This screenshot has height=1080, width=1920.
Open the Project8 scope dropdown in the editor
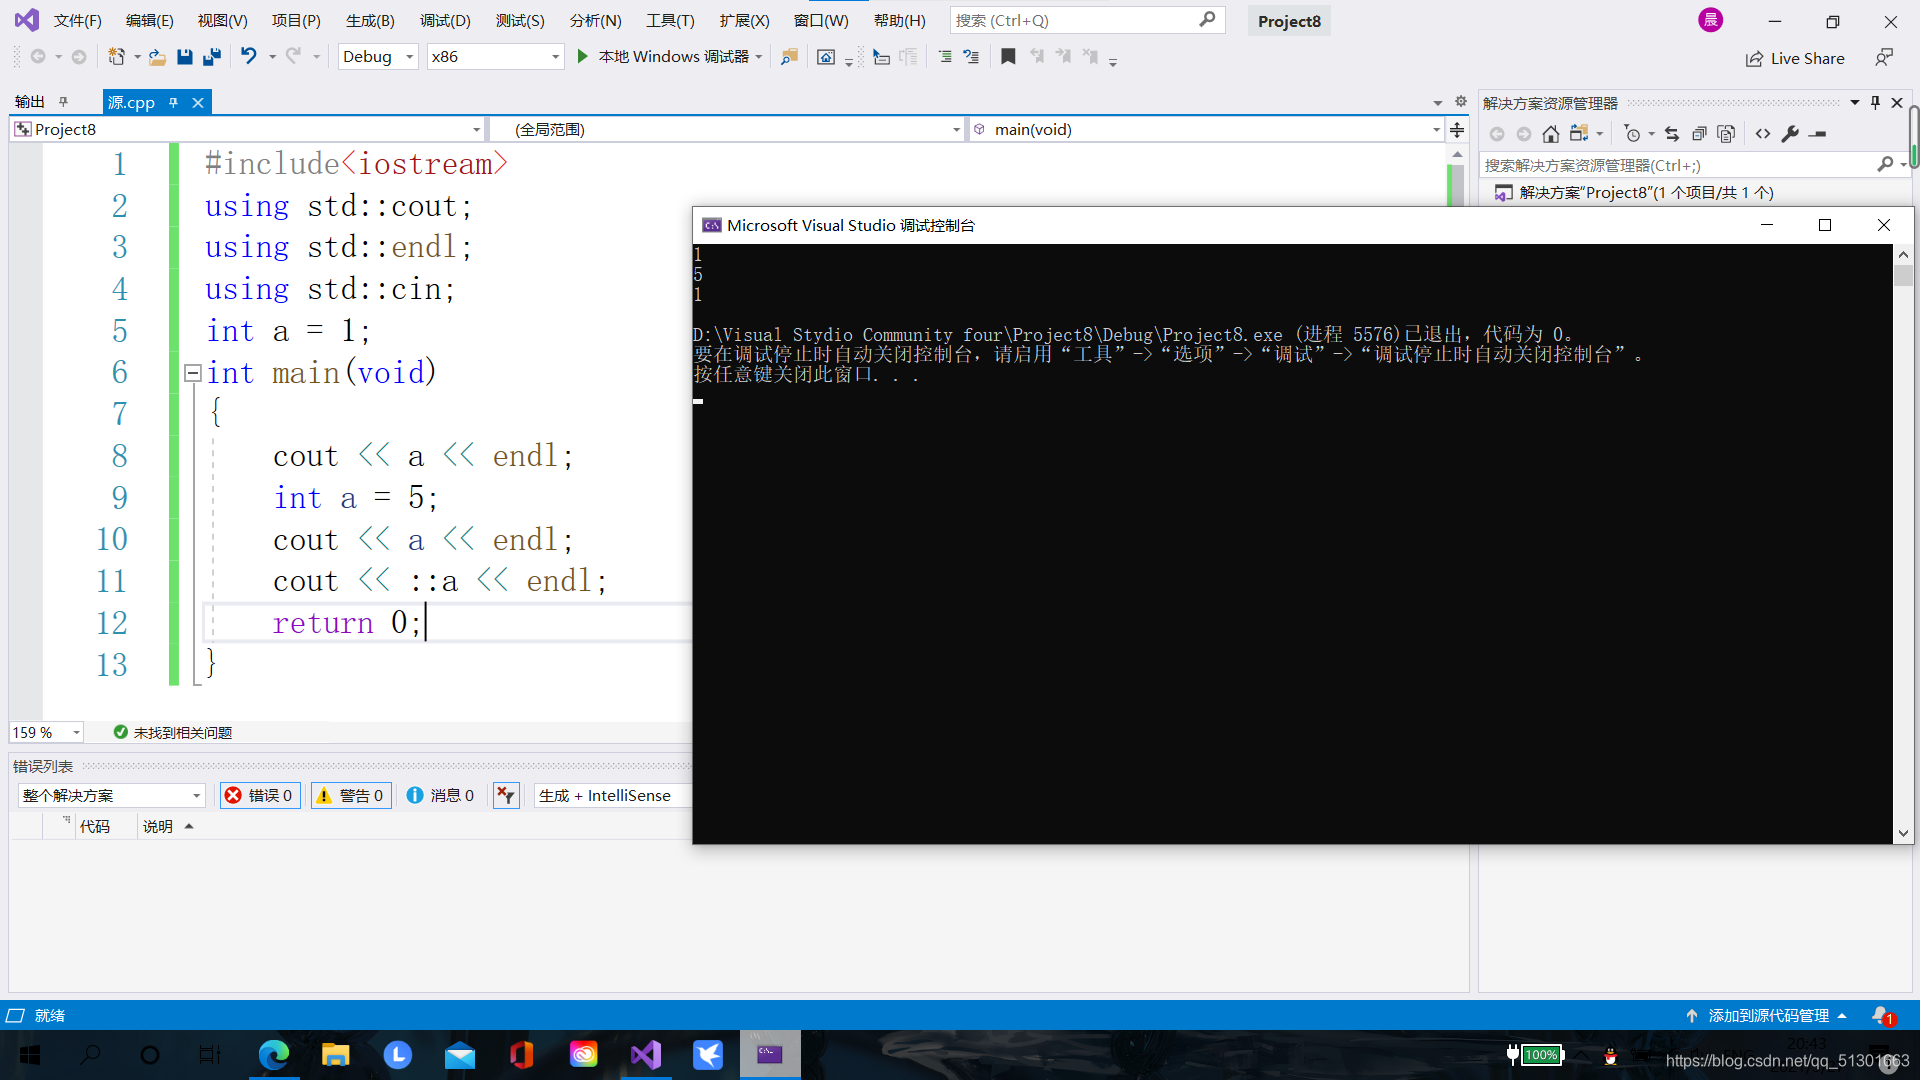pyautogui.click(x=248, y=130)
